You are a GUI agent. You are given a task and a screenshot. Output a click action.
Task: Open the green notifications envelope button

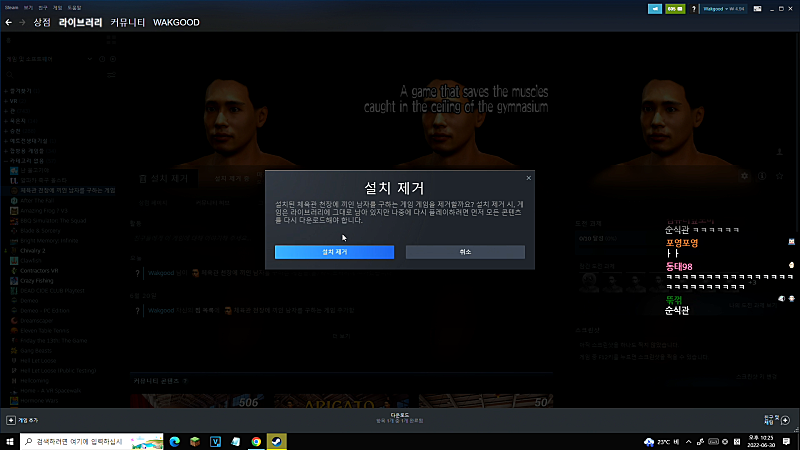tap(675, 9)
